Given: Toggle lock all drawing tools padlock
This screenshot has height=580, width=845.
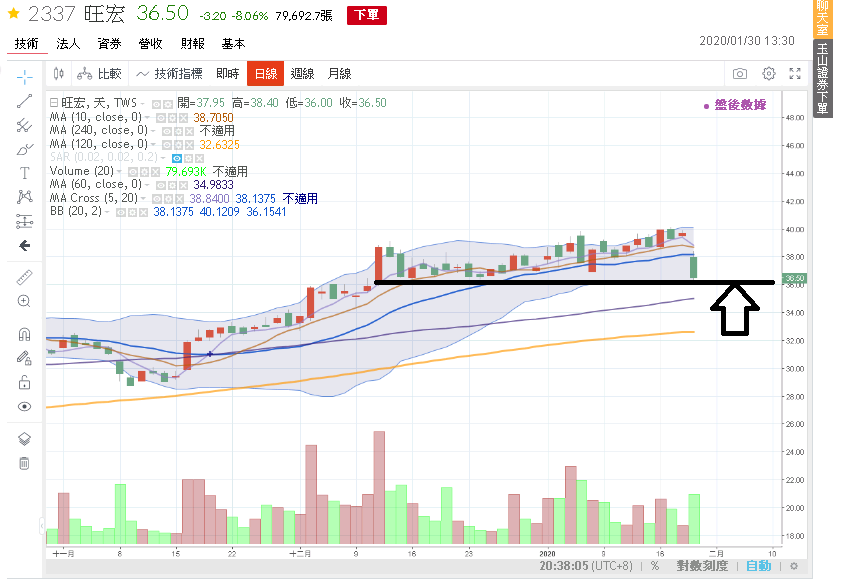Looking at the screenshot, I should (x=24, y=383).
